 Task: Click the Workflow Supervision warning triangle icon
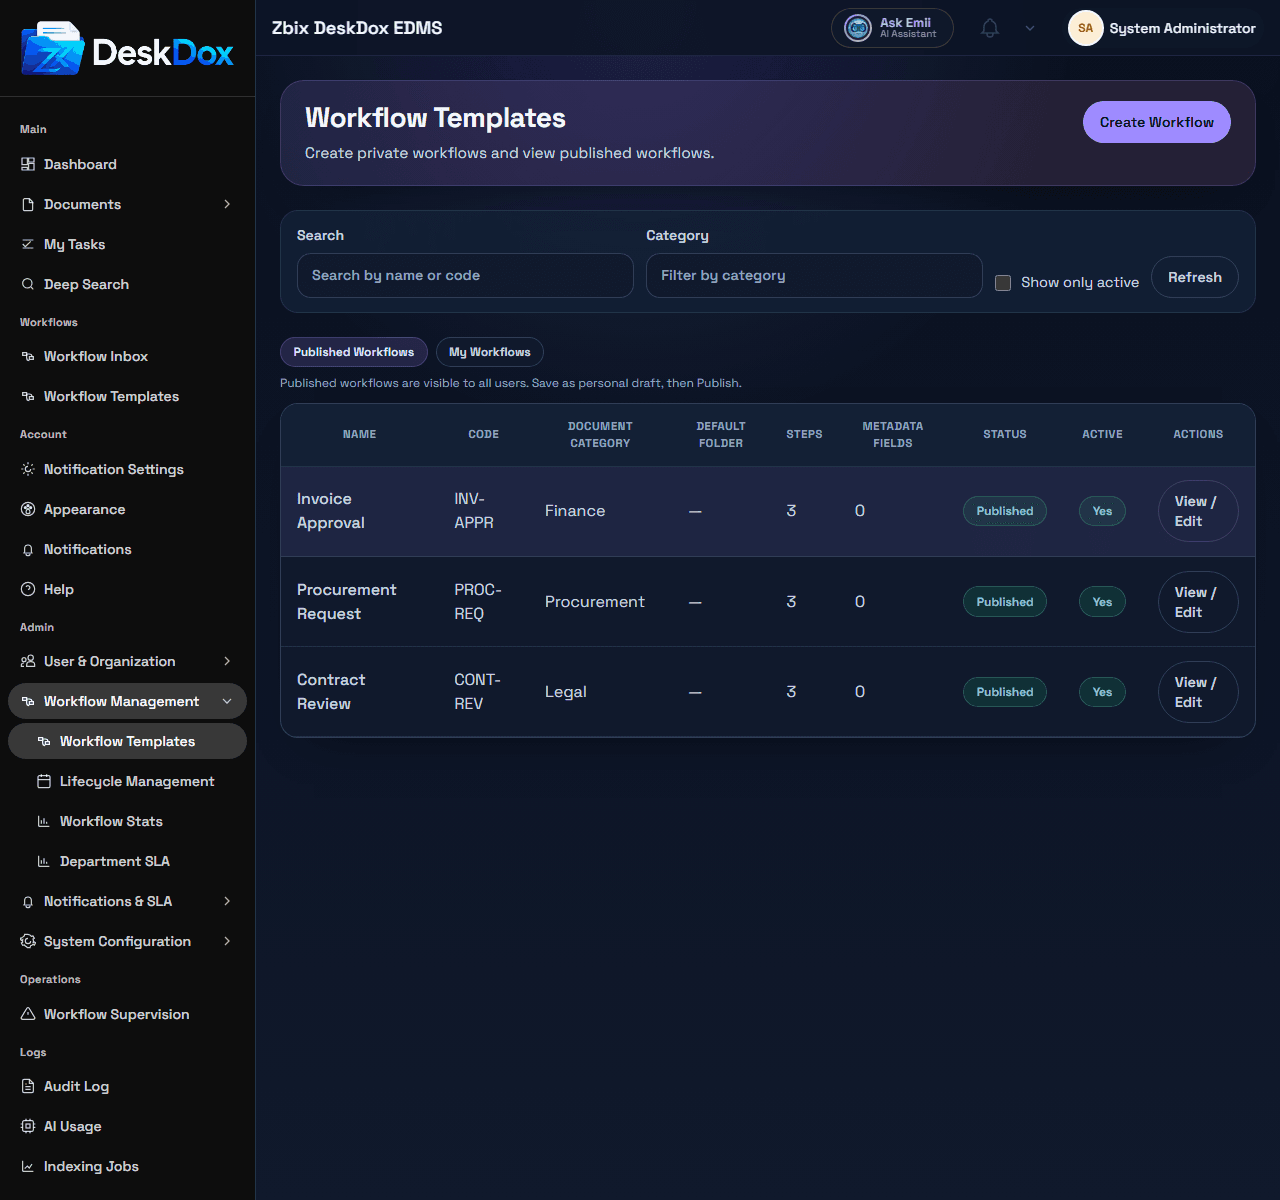tap(28, 1014)
